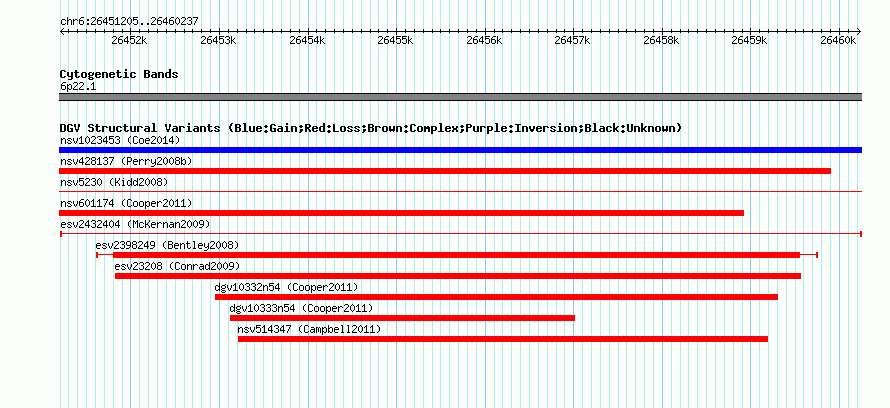890x408 pixels.
Task: Click the 26456k ruler tick label
Action: click(484, 40)
